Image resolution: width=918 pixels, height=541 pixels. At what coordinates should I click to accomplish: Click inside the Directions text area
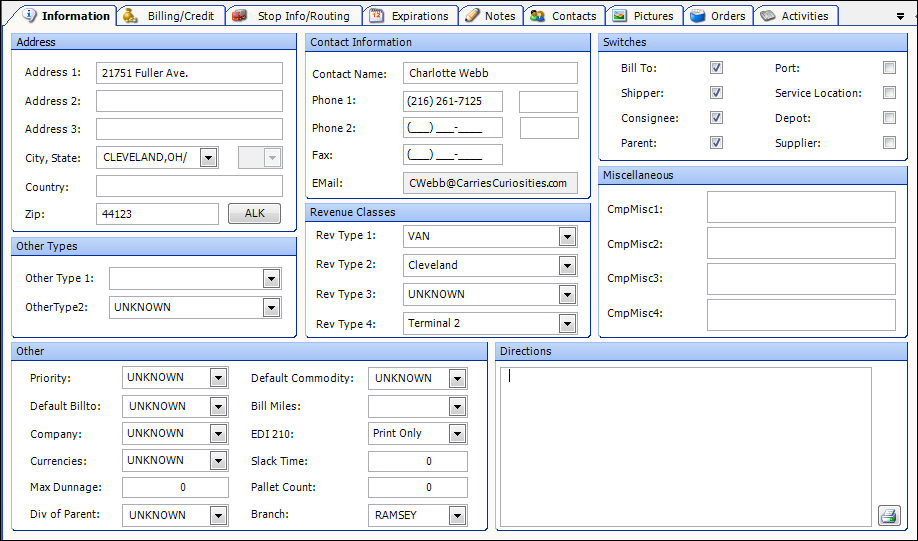685,445
